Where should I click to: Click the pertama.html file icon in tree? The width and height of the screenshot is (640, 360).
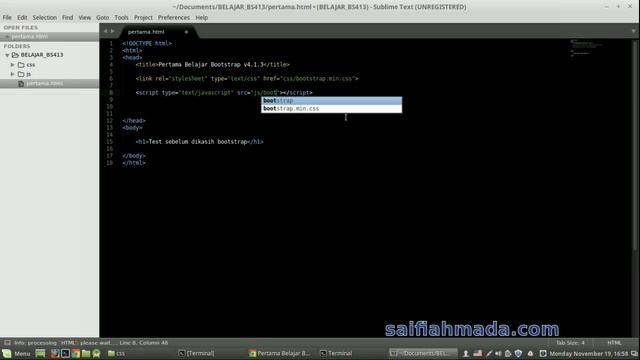click(x=21, y=83)
